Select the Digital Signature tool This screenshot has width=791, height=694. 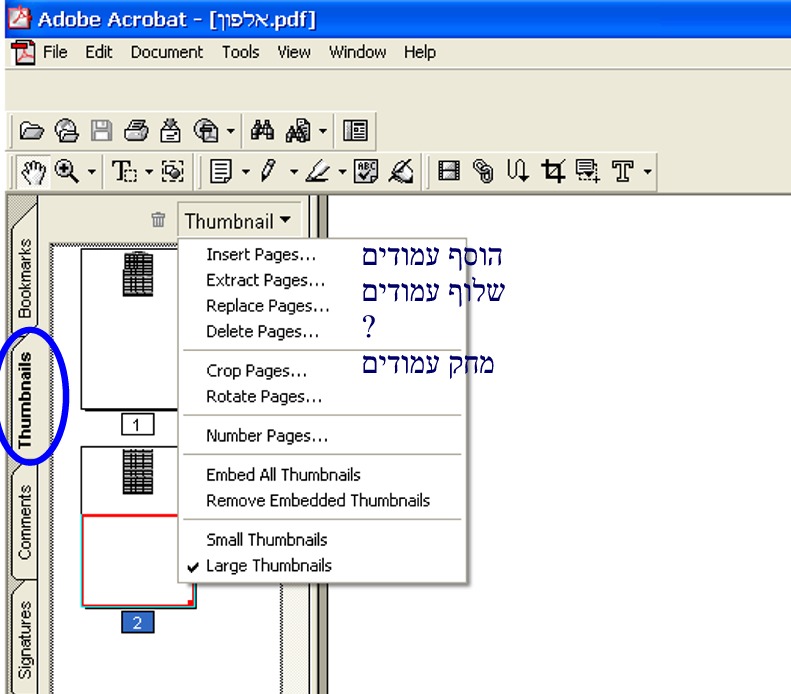pyautogui.click(x=402, y=171)
